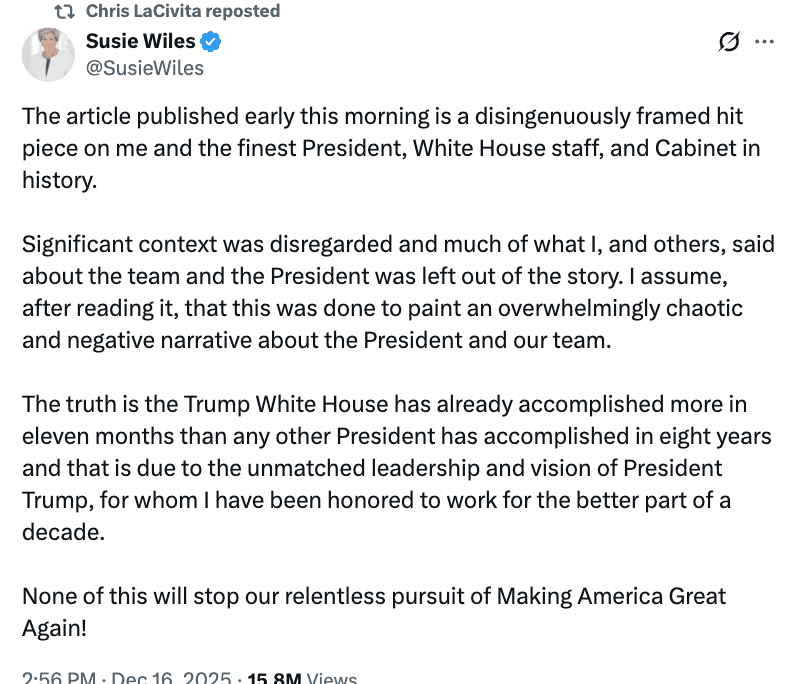Open the Susie Wiles display name link
The width and height of the screenshot is (798, 684).
coord(142,42)
